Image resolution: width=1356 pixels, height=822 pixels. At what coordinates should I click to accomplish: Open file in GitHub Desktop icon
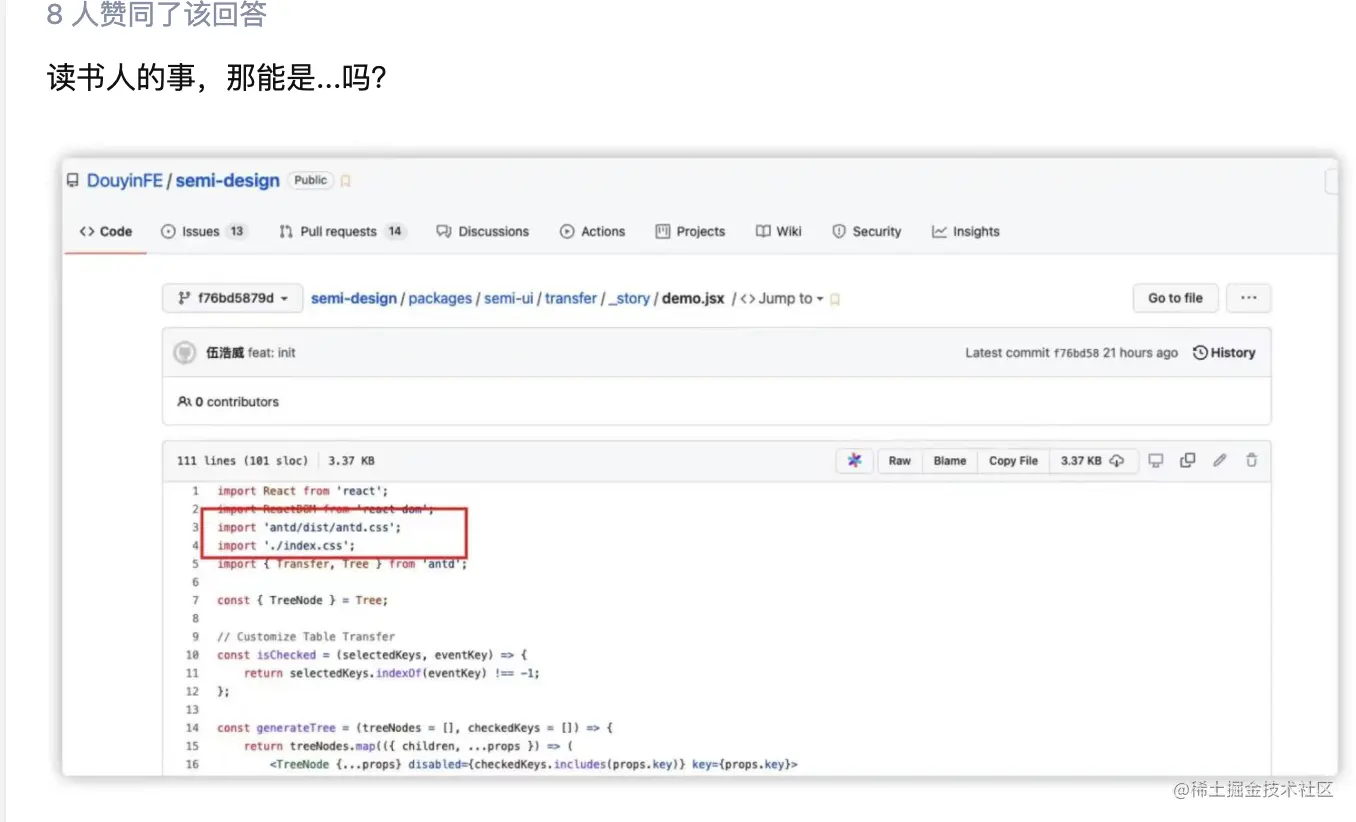tap(1156, 461)
